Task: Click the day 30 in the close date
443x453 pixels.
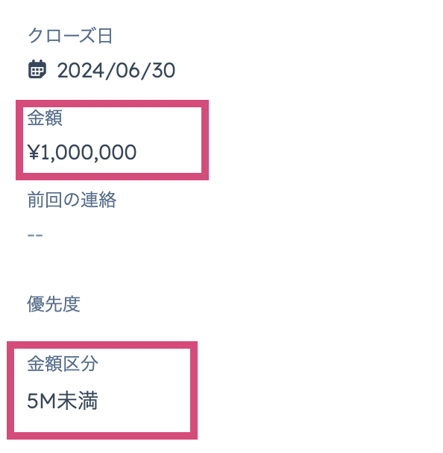Action: click(164, 70)
